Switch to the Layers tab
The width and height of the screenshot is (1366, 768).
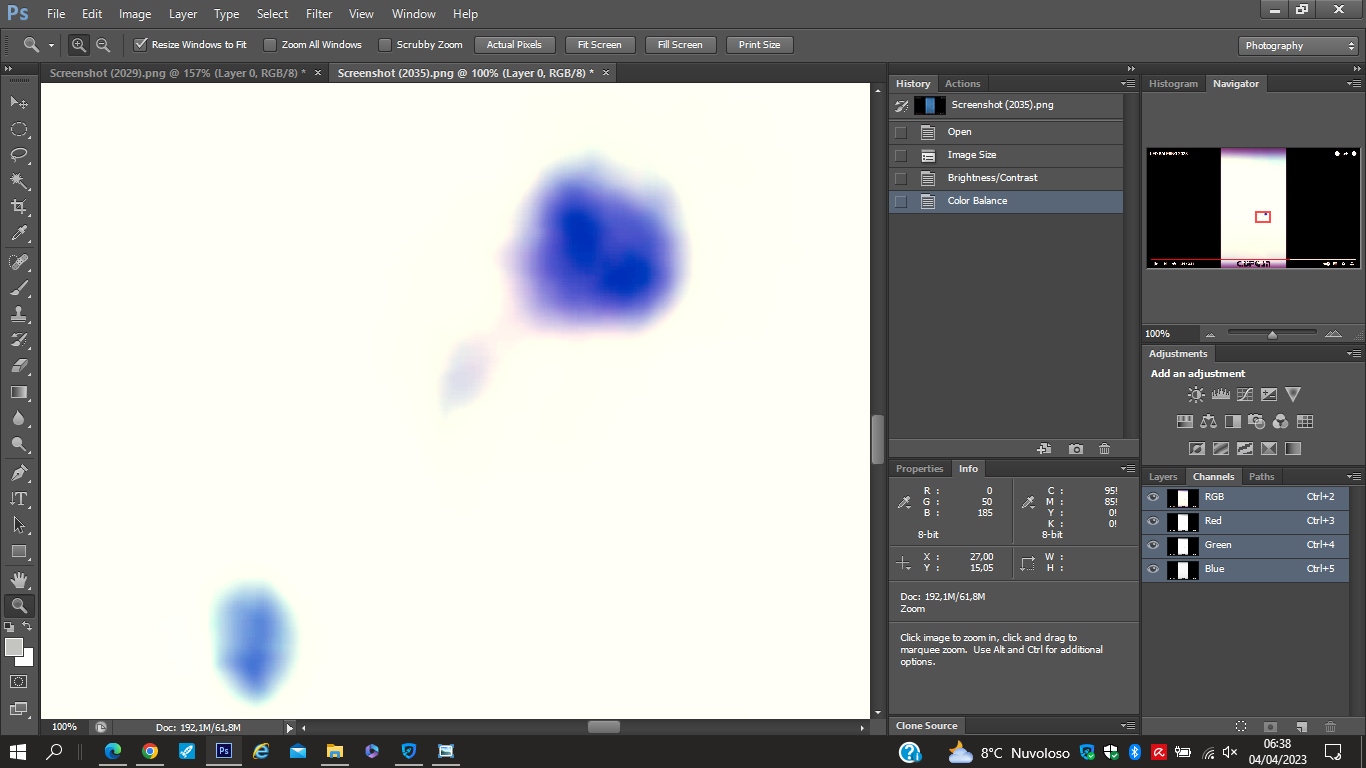point(1163,477)
